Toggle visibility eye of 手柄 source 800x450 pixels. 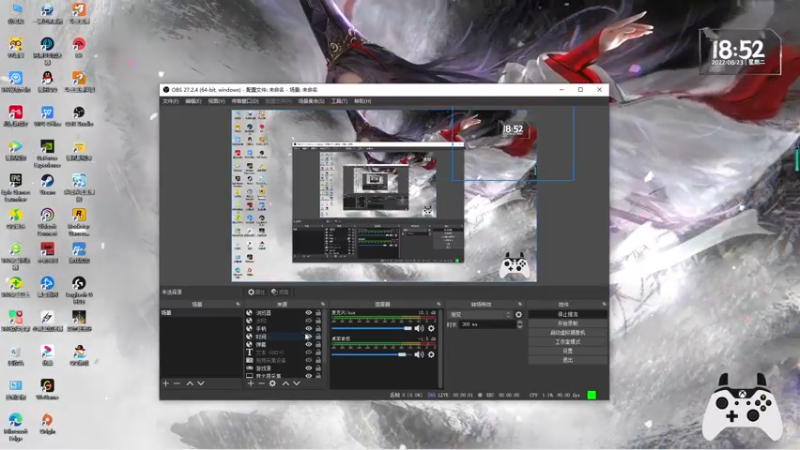click(309, 329)
